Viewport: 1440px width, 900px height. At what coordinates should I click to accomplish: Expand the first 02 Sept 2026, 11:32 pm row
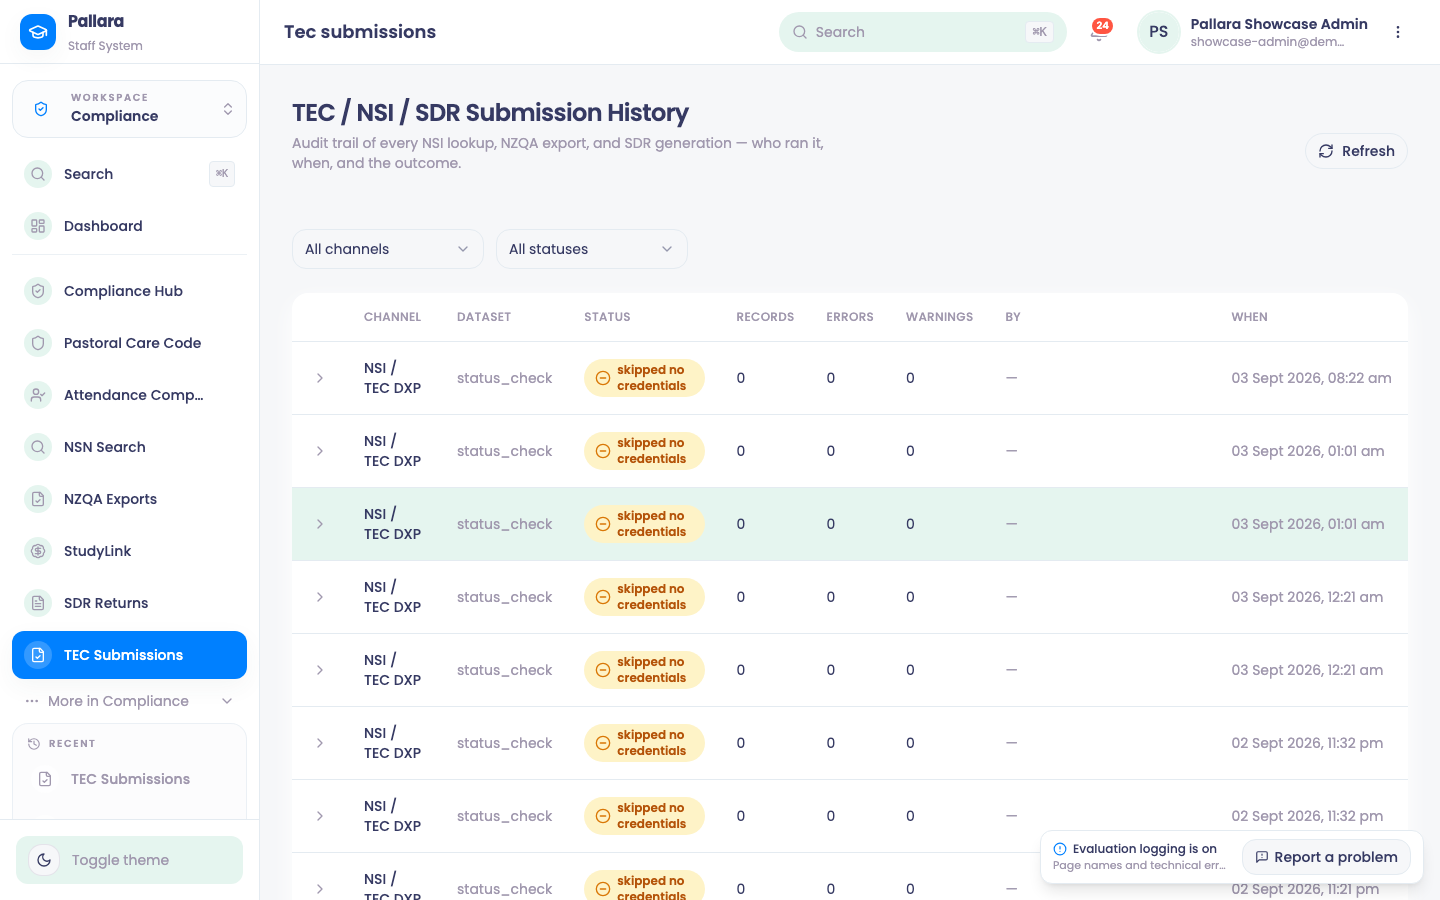(320, 743)
